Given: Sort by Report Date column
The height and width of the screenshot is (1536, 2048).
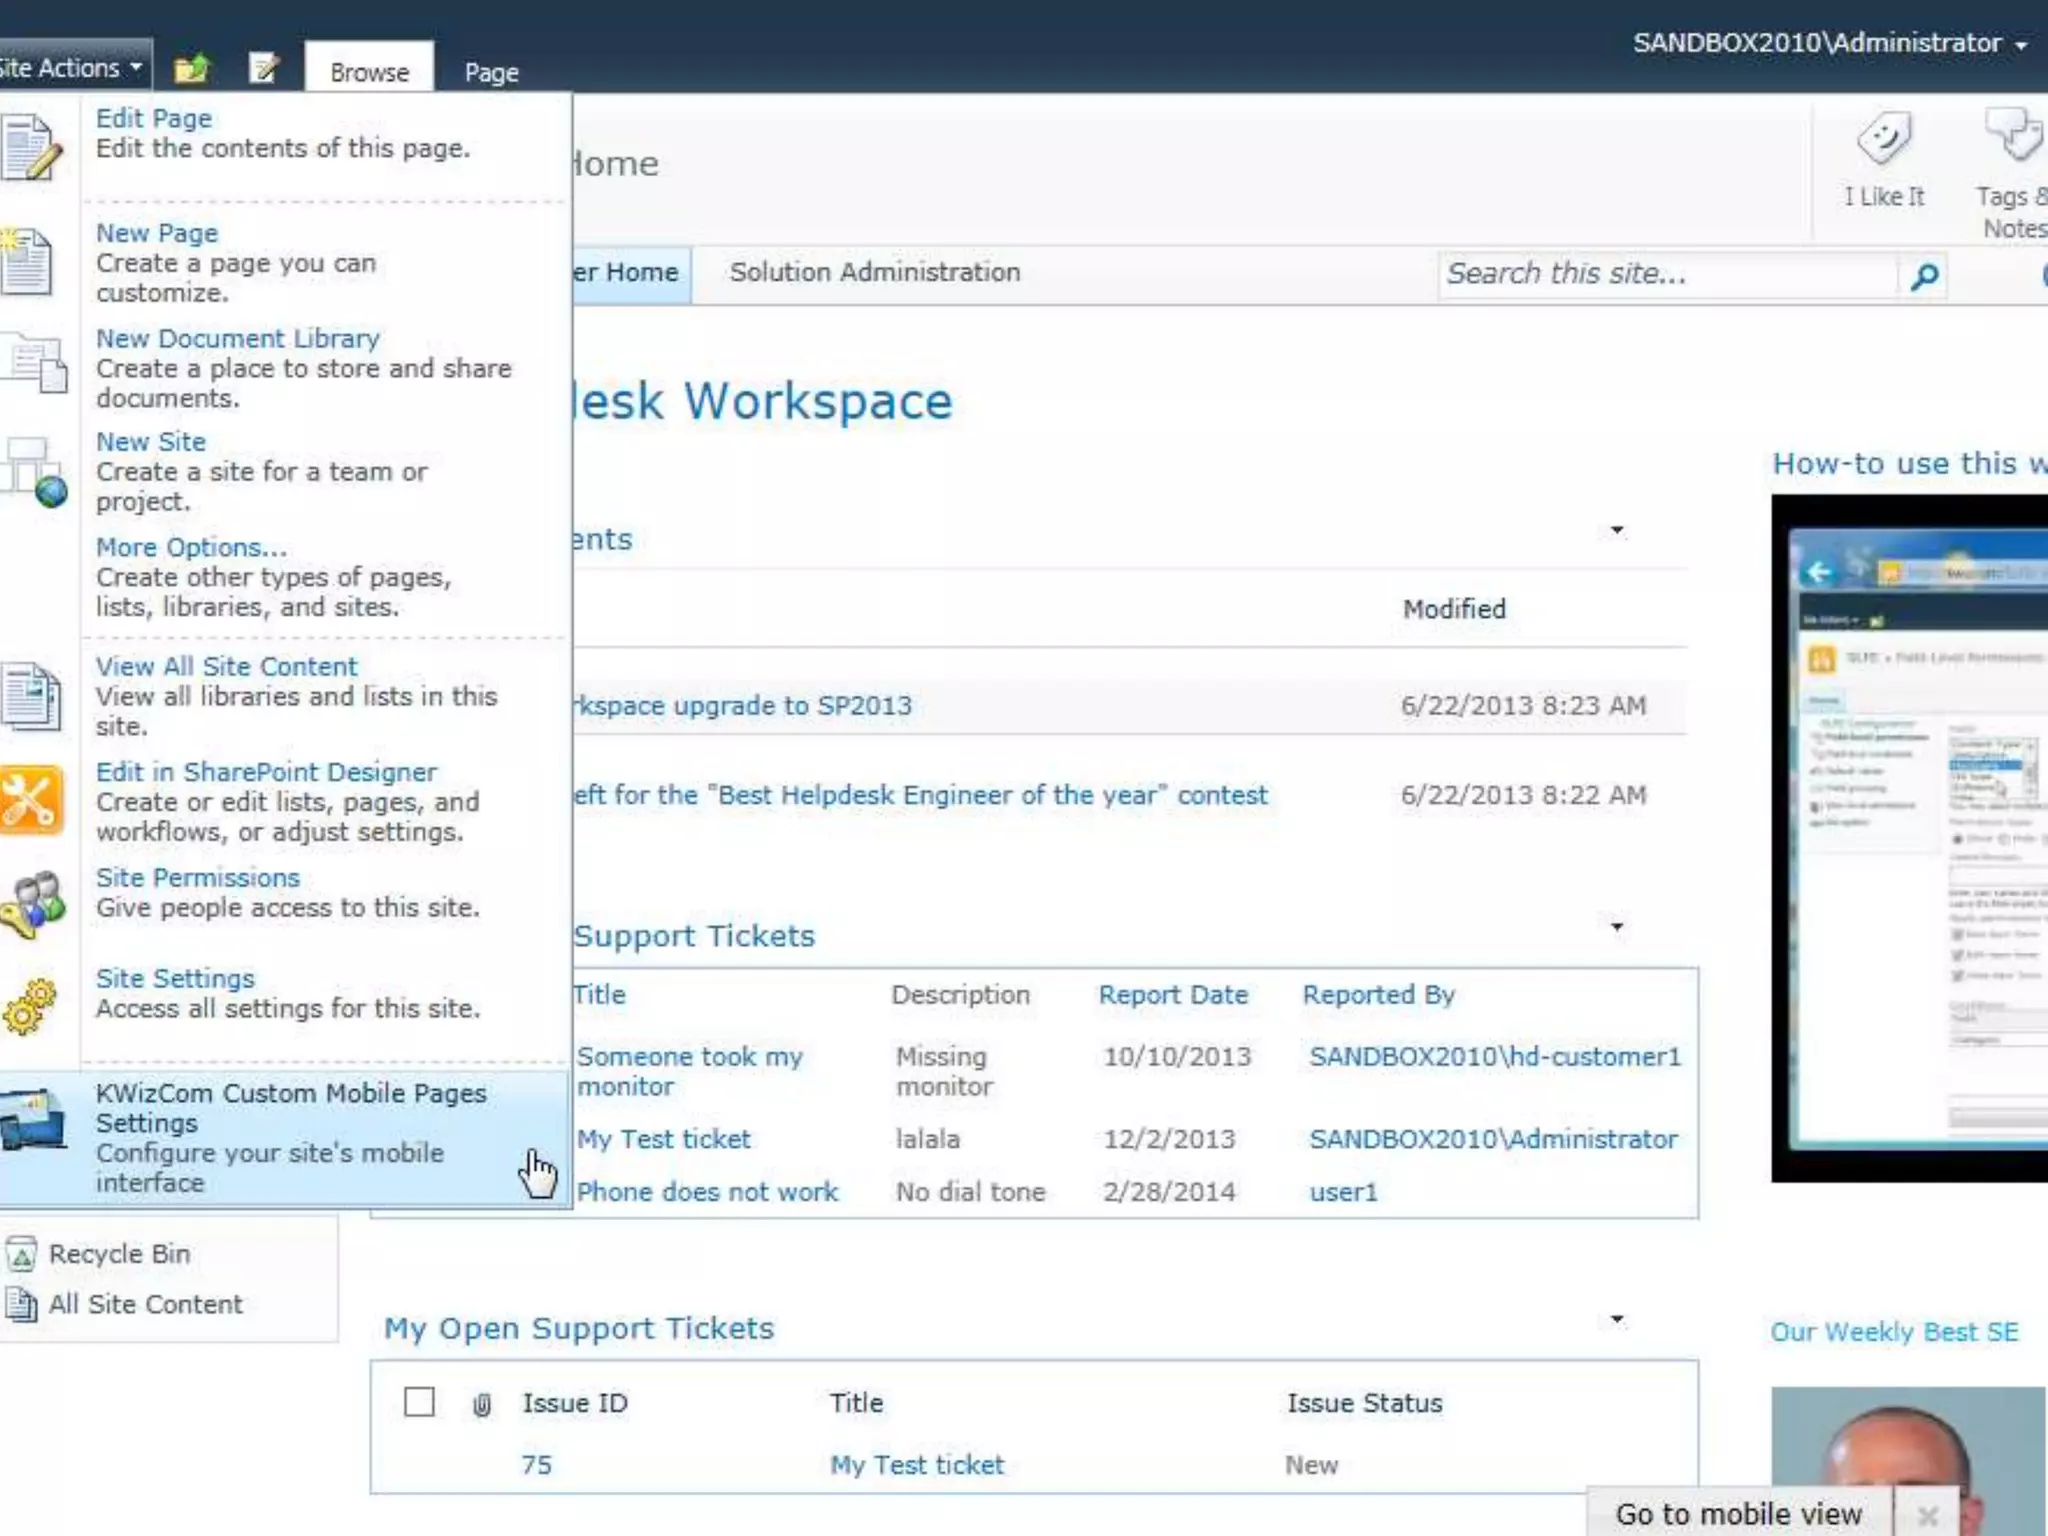Looking at the screenshot, I should pyautogui.click(x=1173, y=995).
